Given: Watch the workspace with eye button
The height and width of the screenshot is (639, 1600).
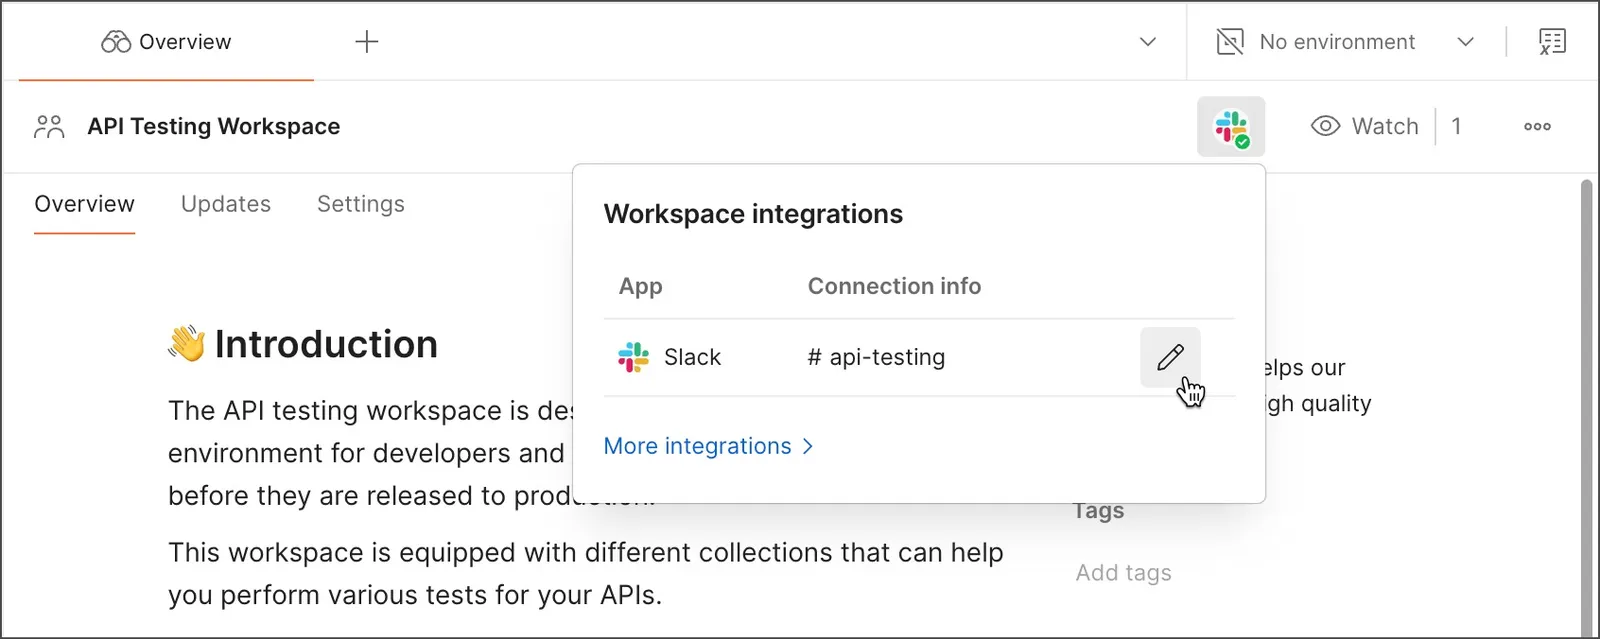Looking at the screenshot, I should click(1365, 127).
